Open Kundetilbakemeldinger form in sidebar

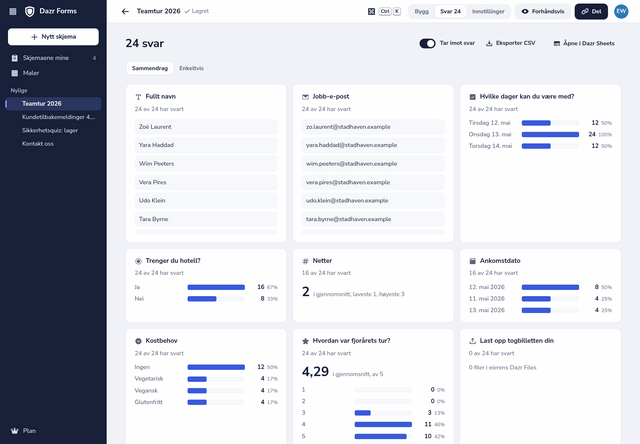coord(53,117)
